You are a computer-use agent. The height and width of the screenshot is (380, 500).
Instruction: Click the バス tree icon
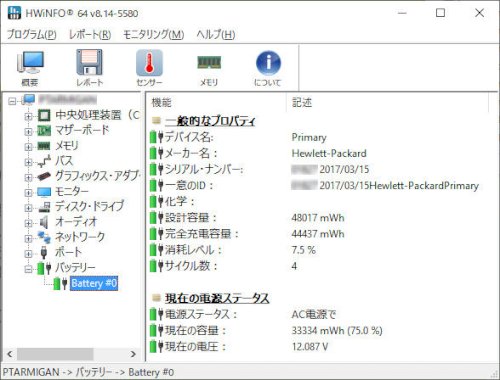coord(44,161)
